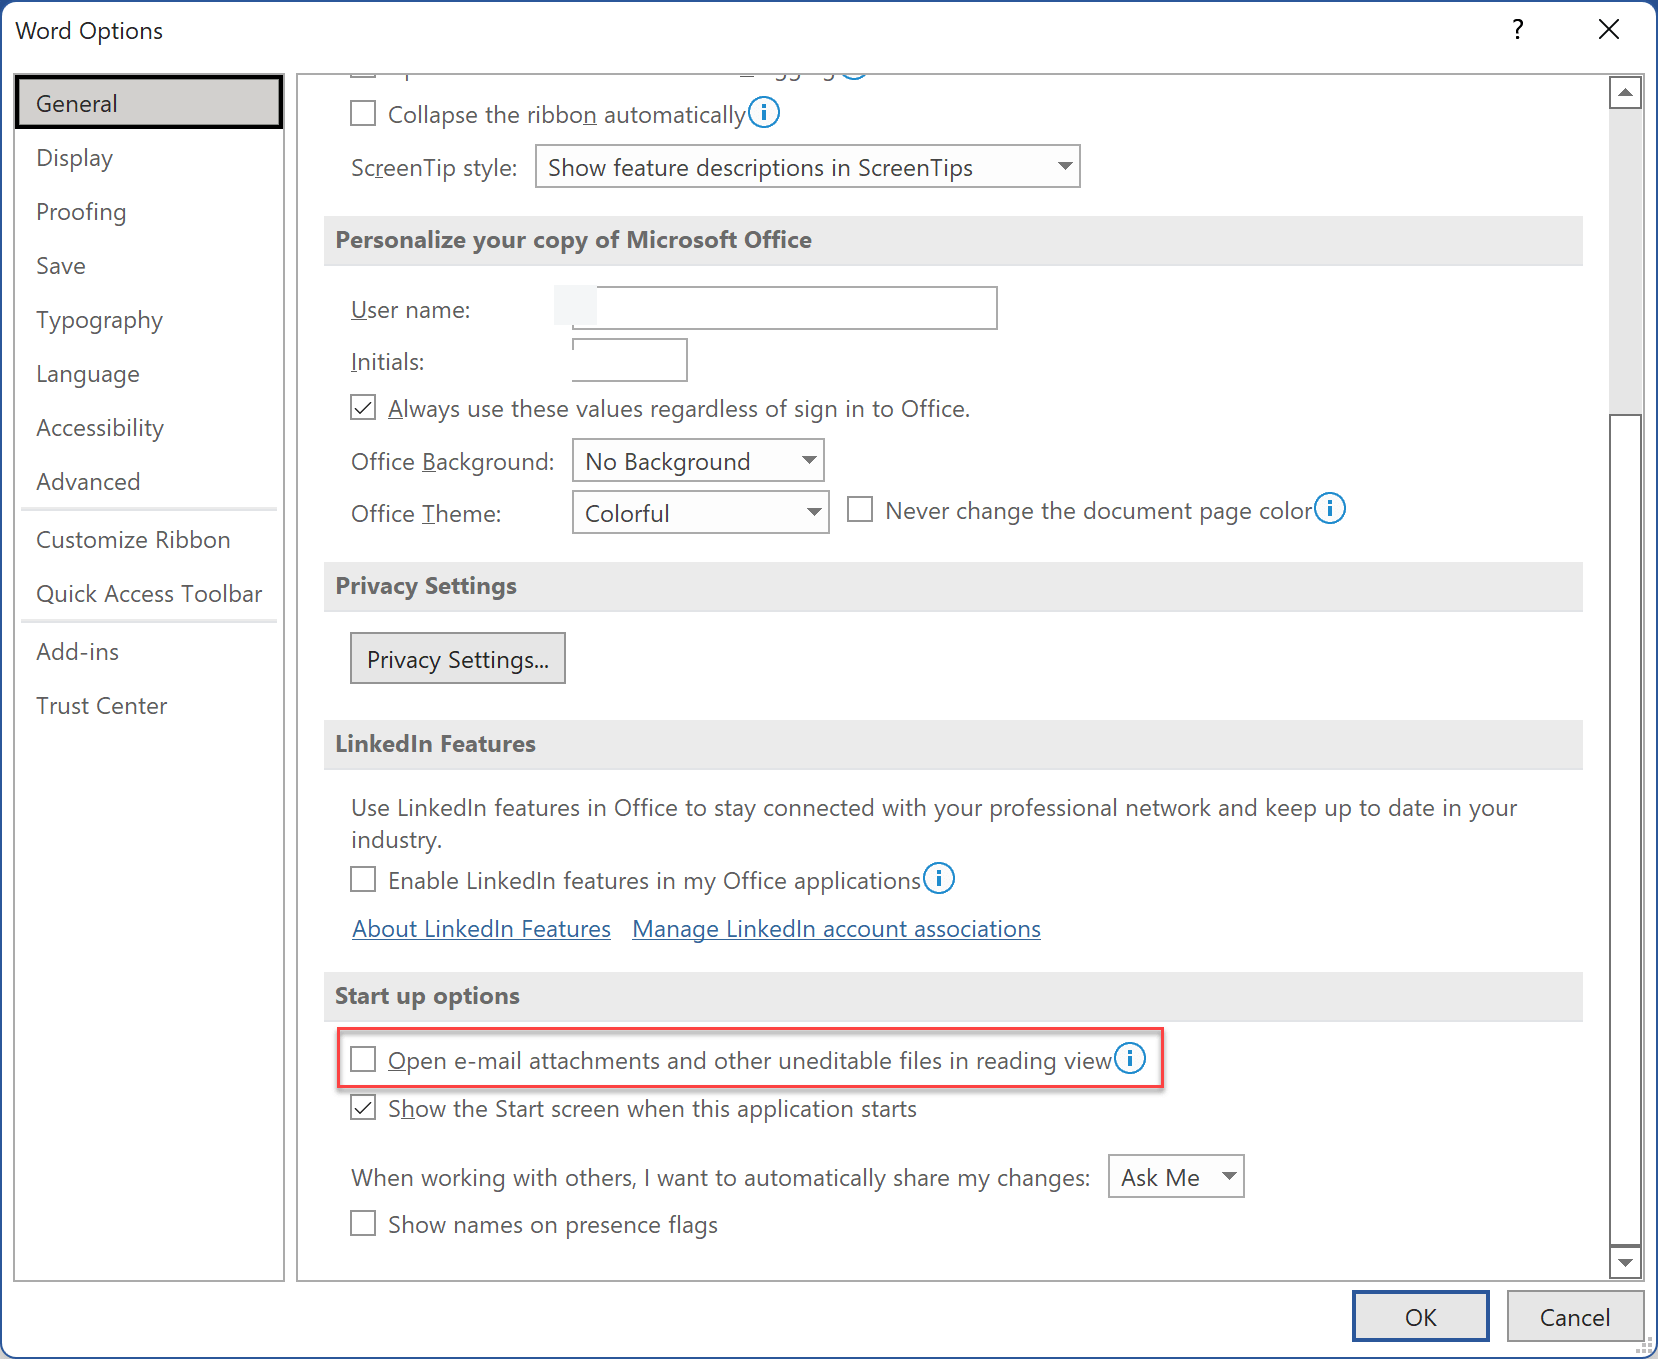Switch to the Display category

(149, 158)
